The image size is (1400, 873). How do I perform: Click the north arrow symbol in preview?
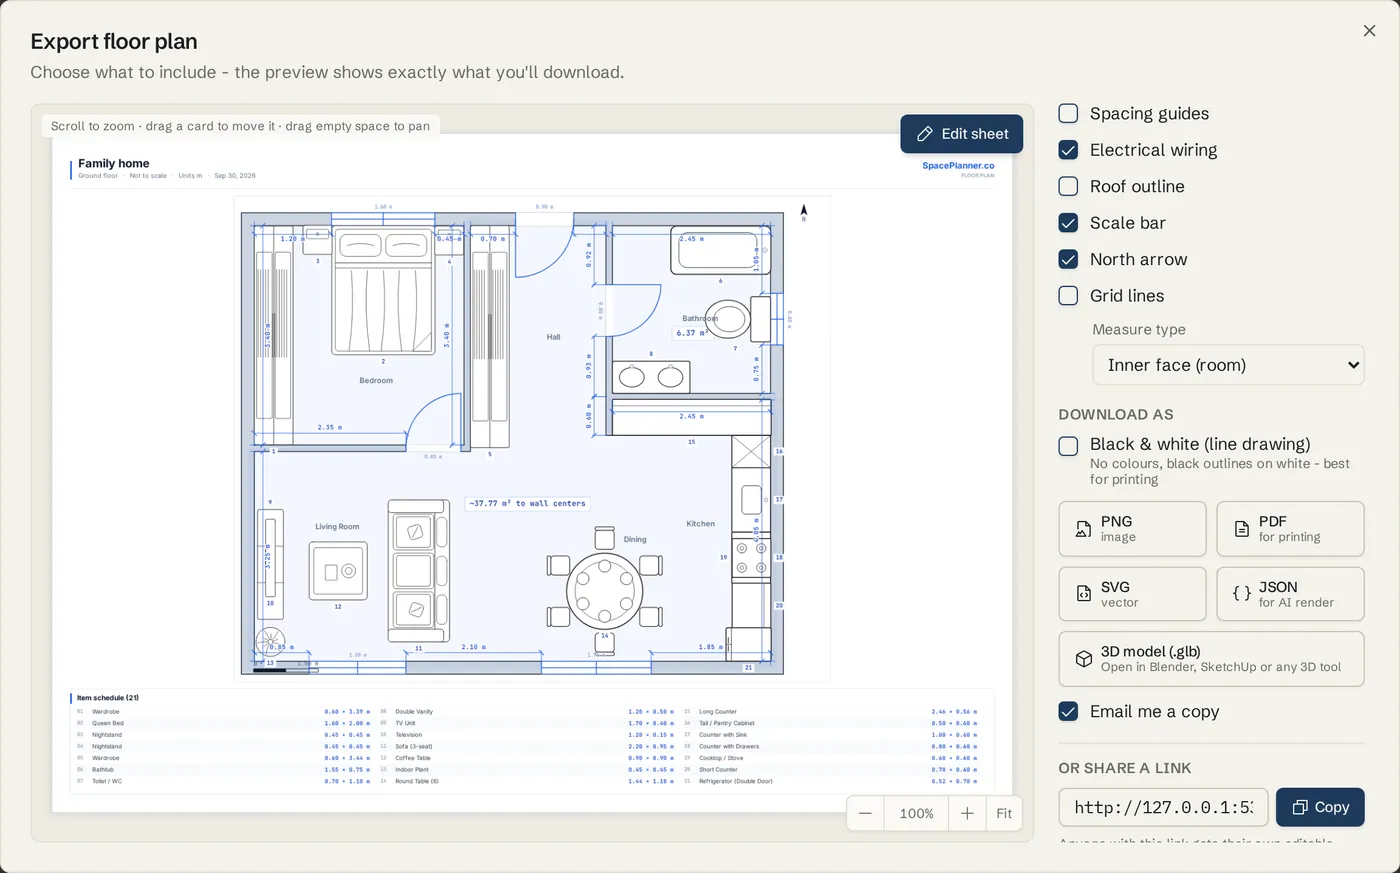(803, 211)
